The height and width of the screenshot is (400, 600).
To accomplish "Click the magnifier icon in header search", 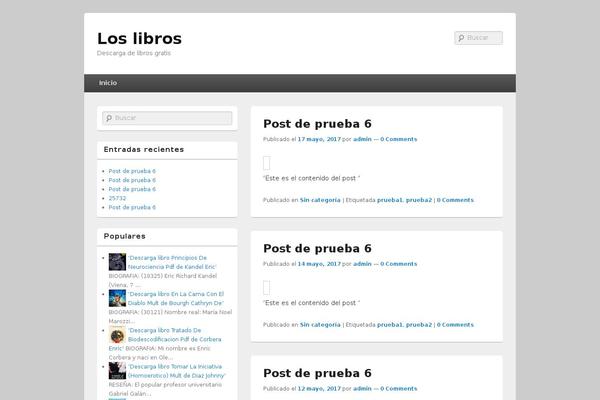I will pyautogui.click(x=461, y=38).
